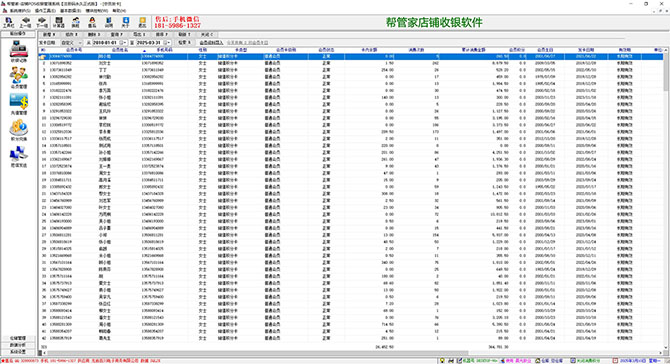The width and height of the screenshot is (670, 364).
Task: Open the Basic Data menu
Action: tap(70, 10)
